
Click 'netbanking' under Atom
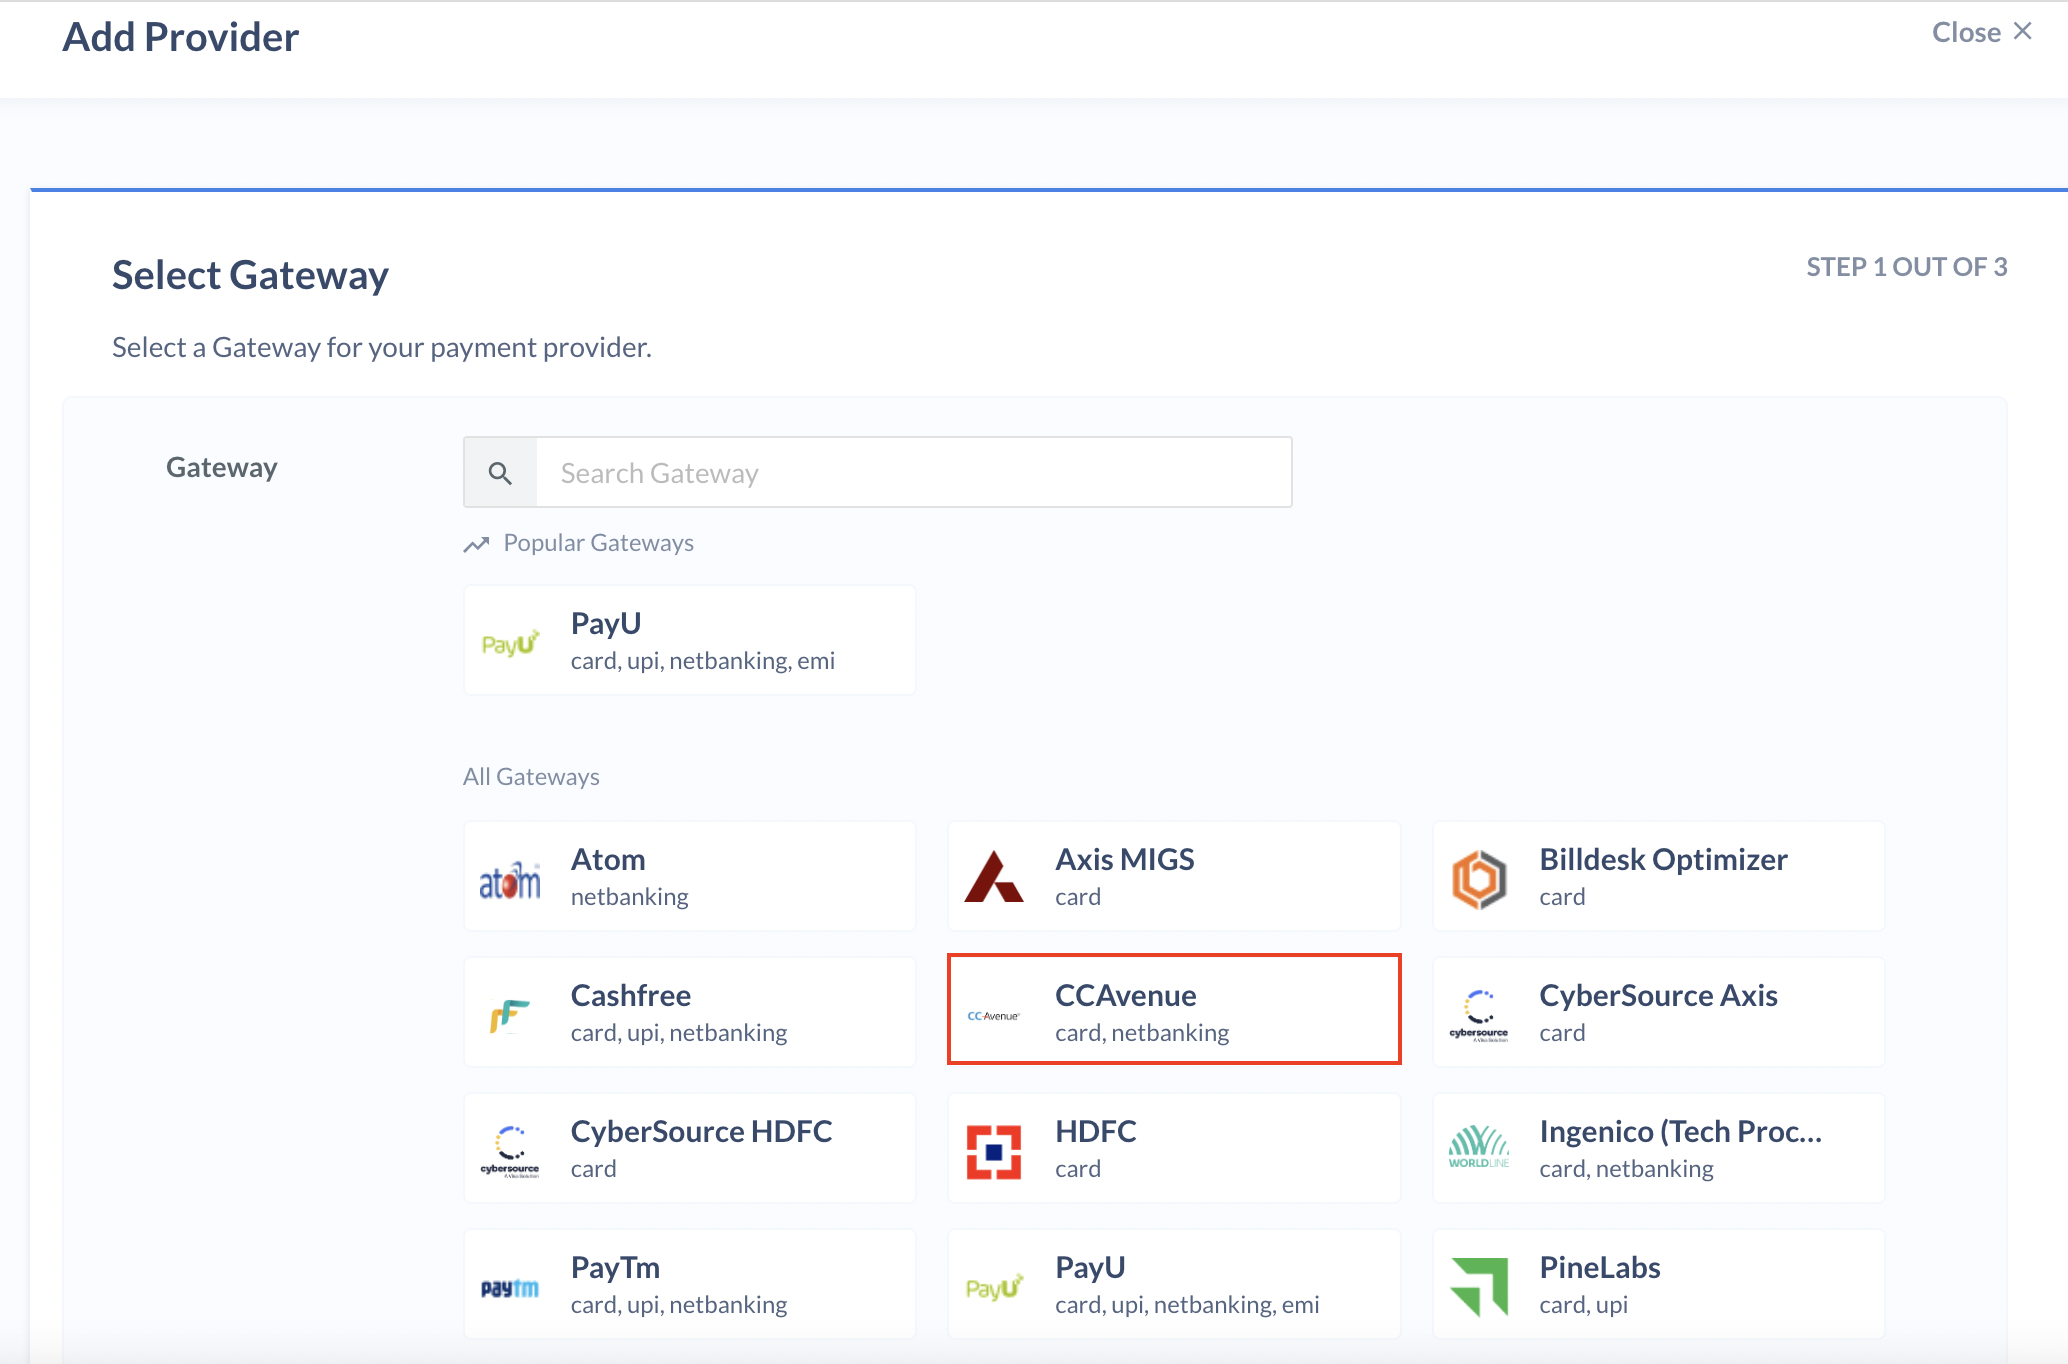click(630, 897)
